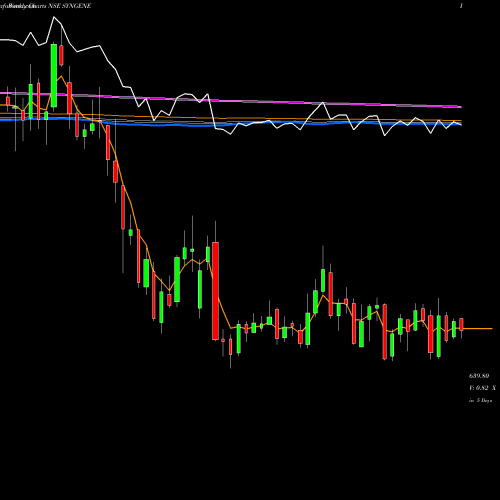Click the volume label 'V: 0.82'
Screen dimensions: 500x500
[x=479, y=388]
